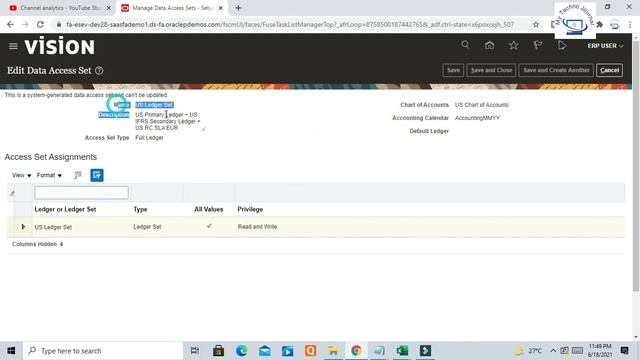Viewport: 640px width, 360px height.
Task: Go forward in browser history
Action: pos(25,24)
